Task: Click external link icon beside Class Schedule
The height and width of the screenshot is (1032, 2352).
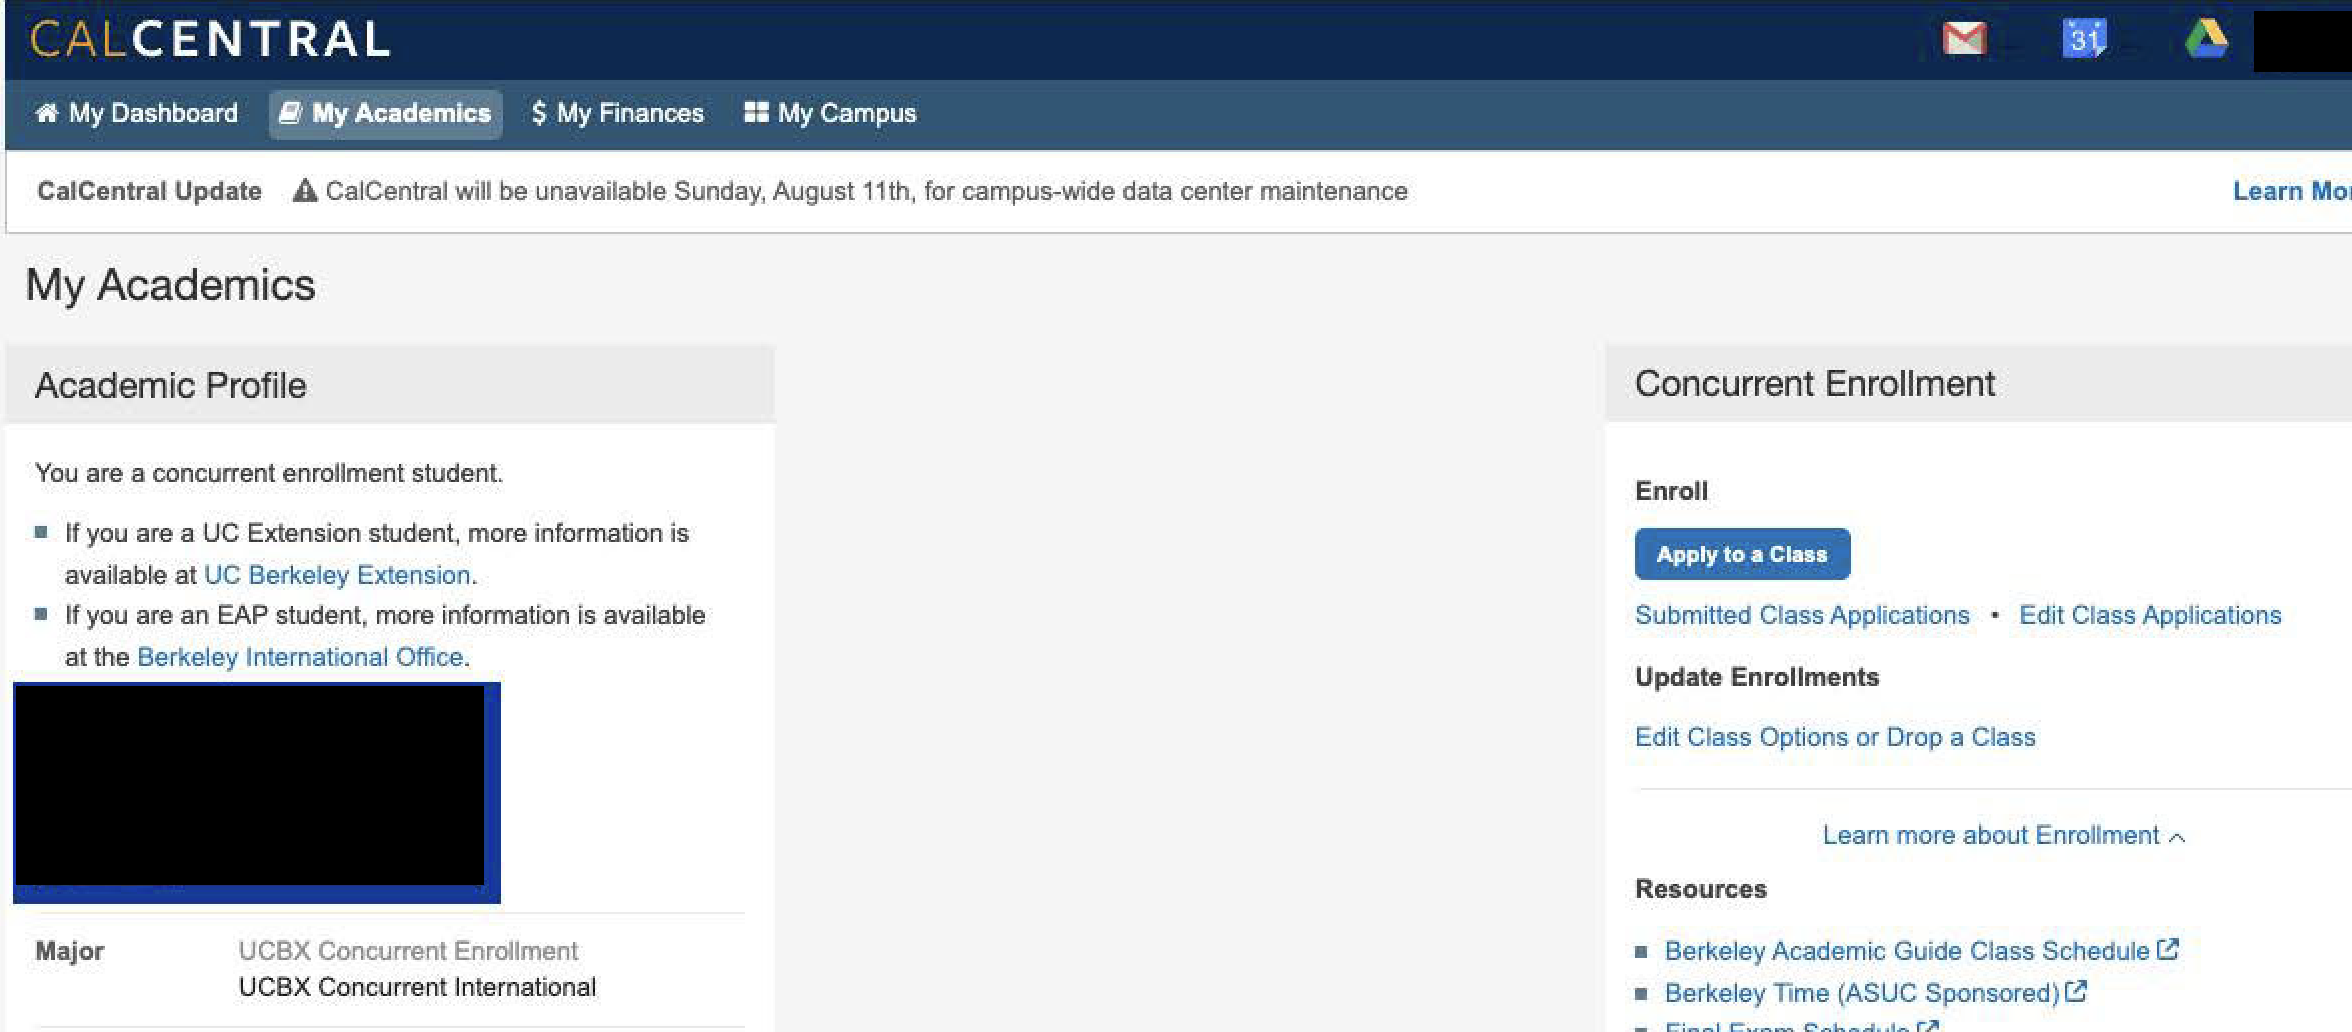Action: pos(2168,949)
